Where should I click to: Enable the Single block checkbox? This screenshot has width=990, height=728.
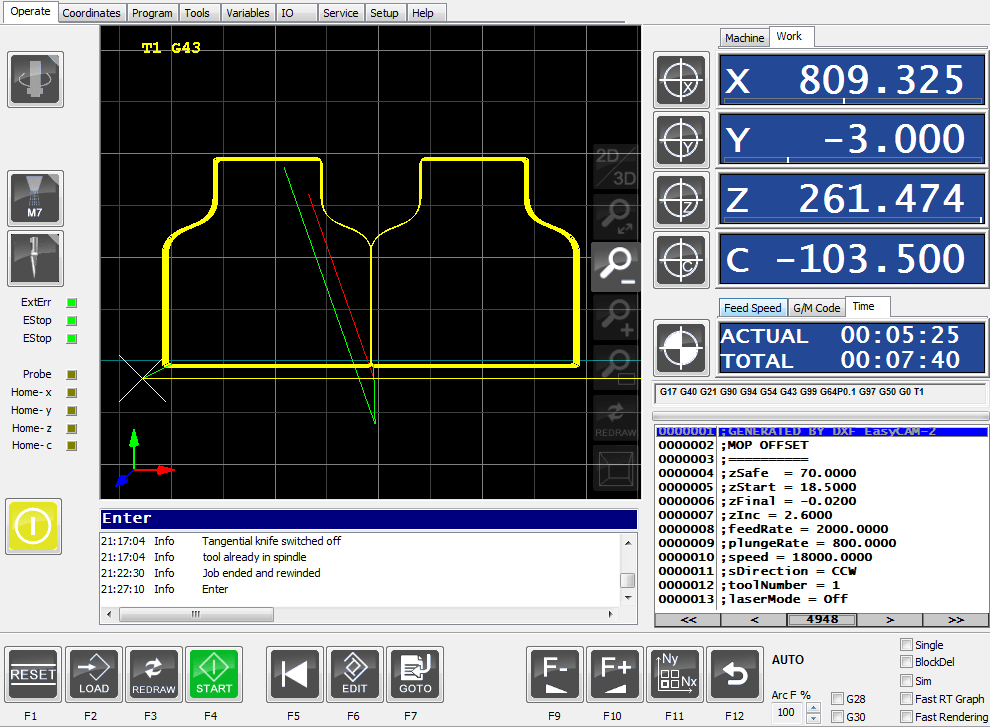tap(908, 645)
